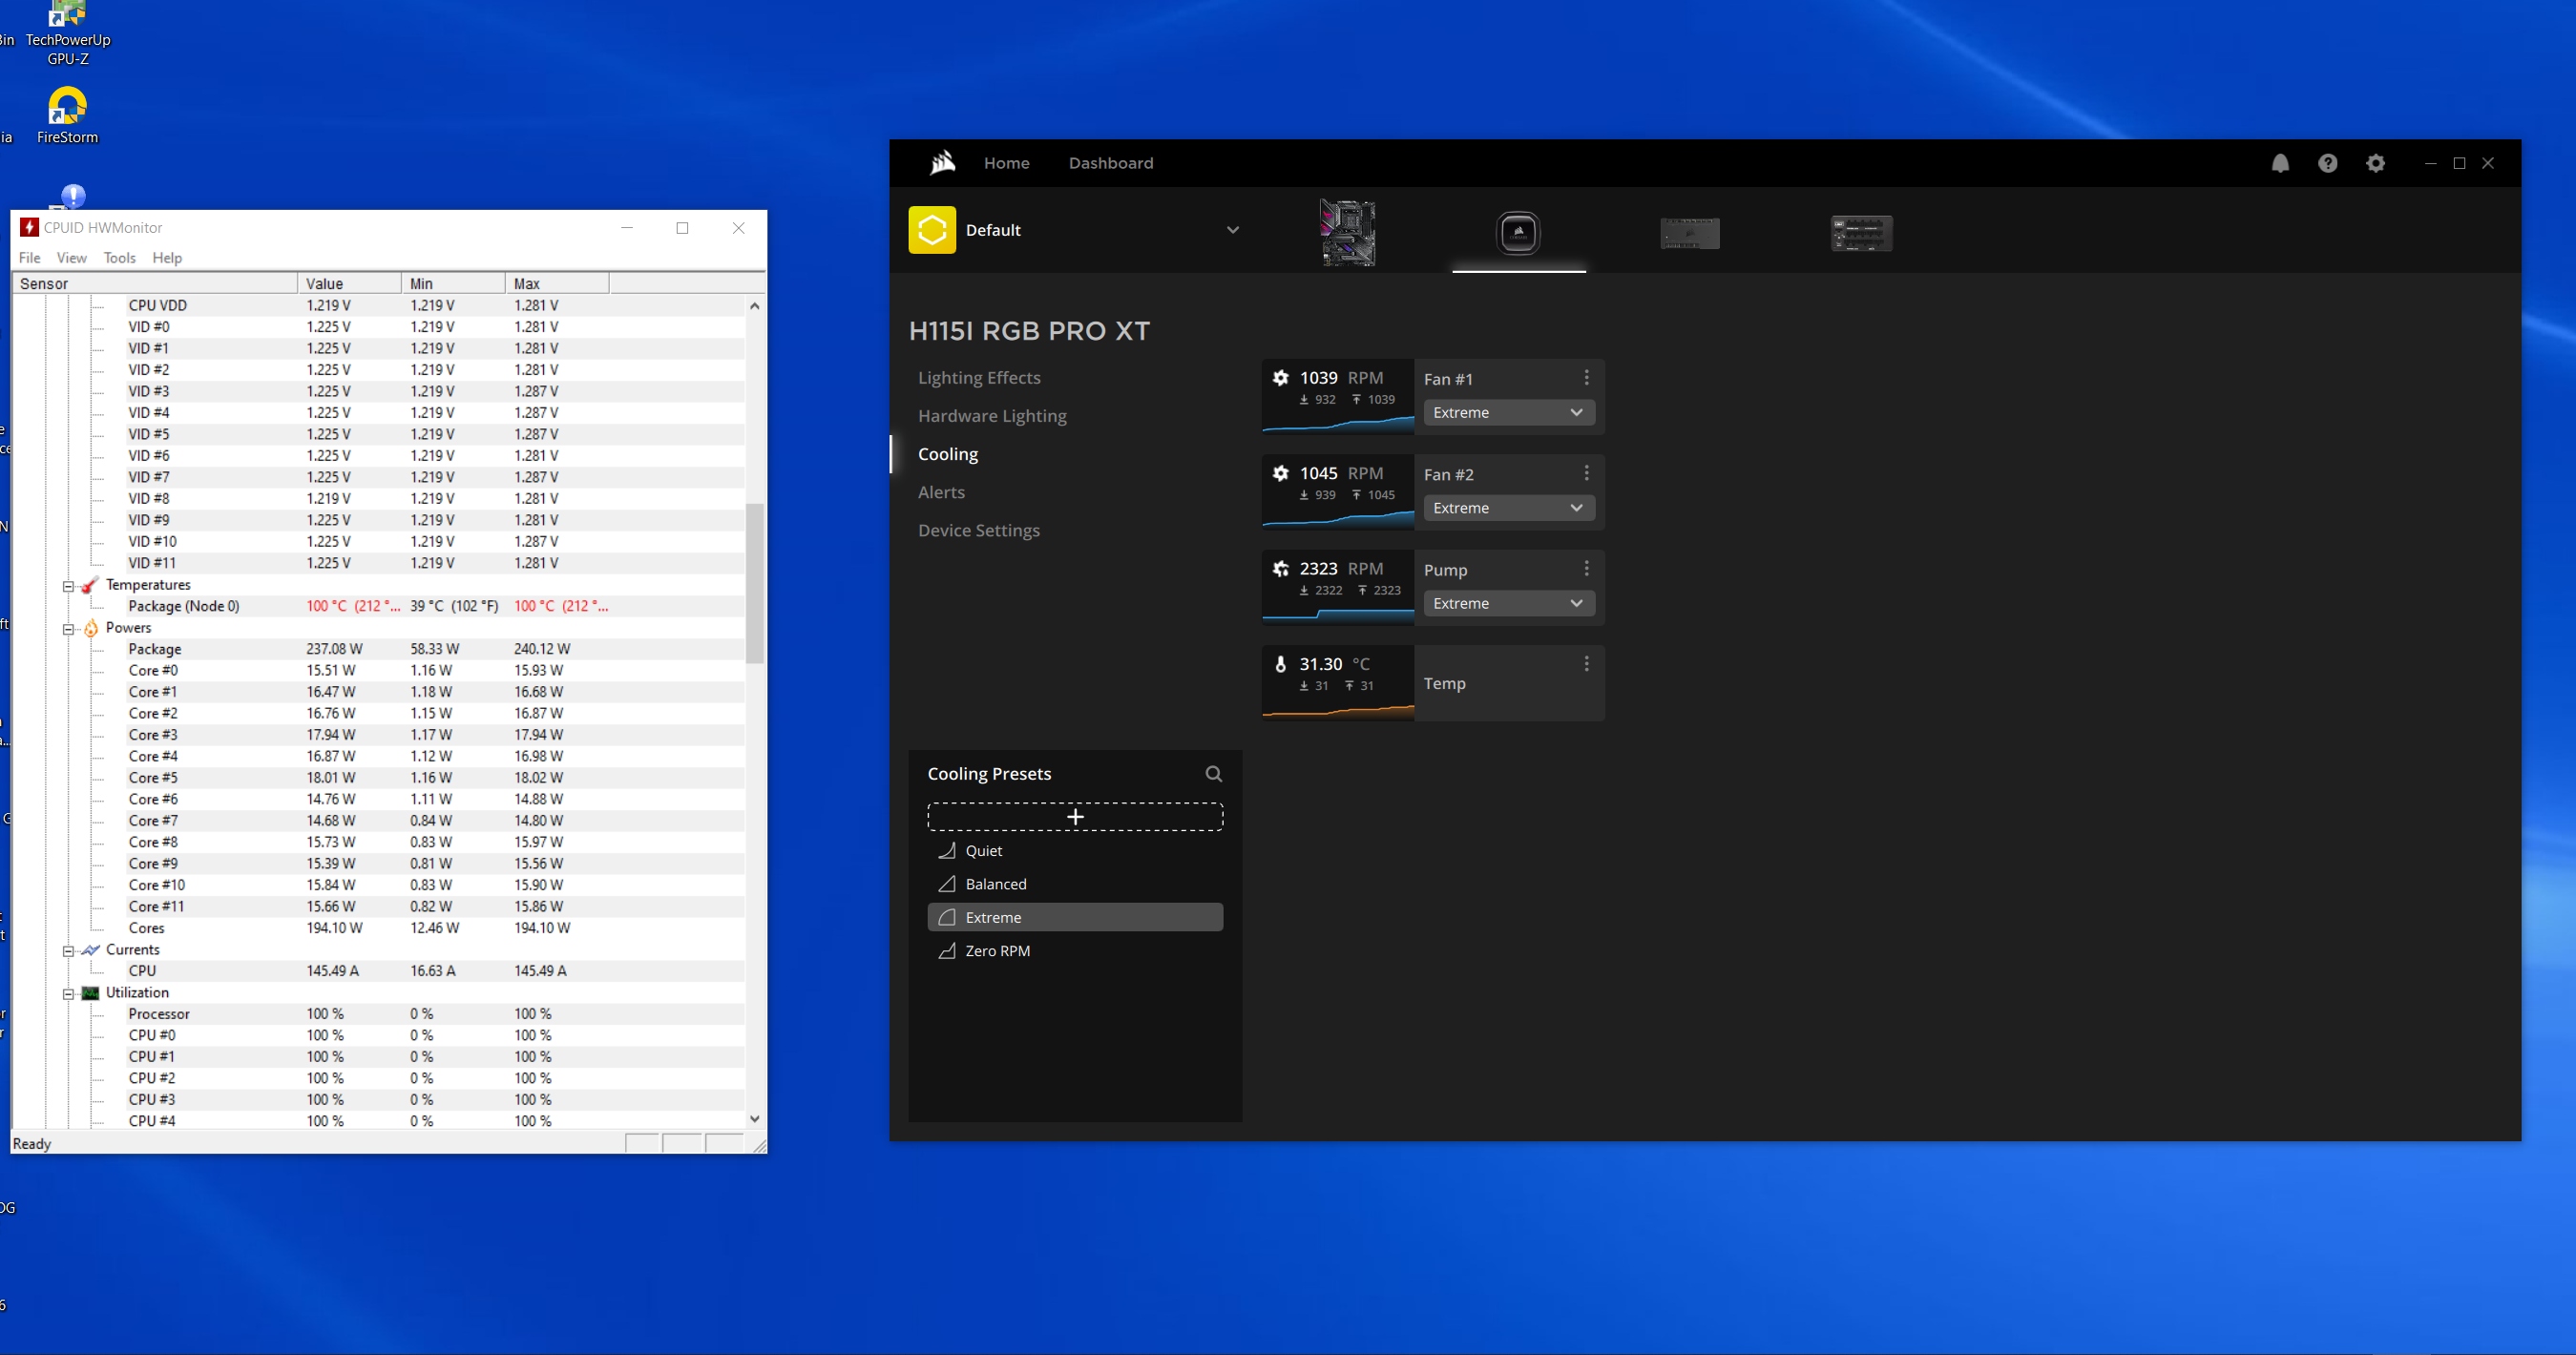2576x1355 pixels.
Task: Open FireStorm desktop shortcut
Action: (x=67, y=116)
